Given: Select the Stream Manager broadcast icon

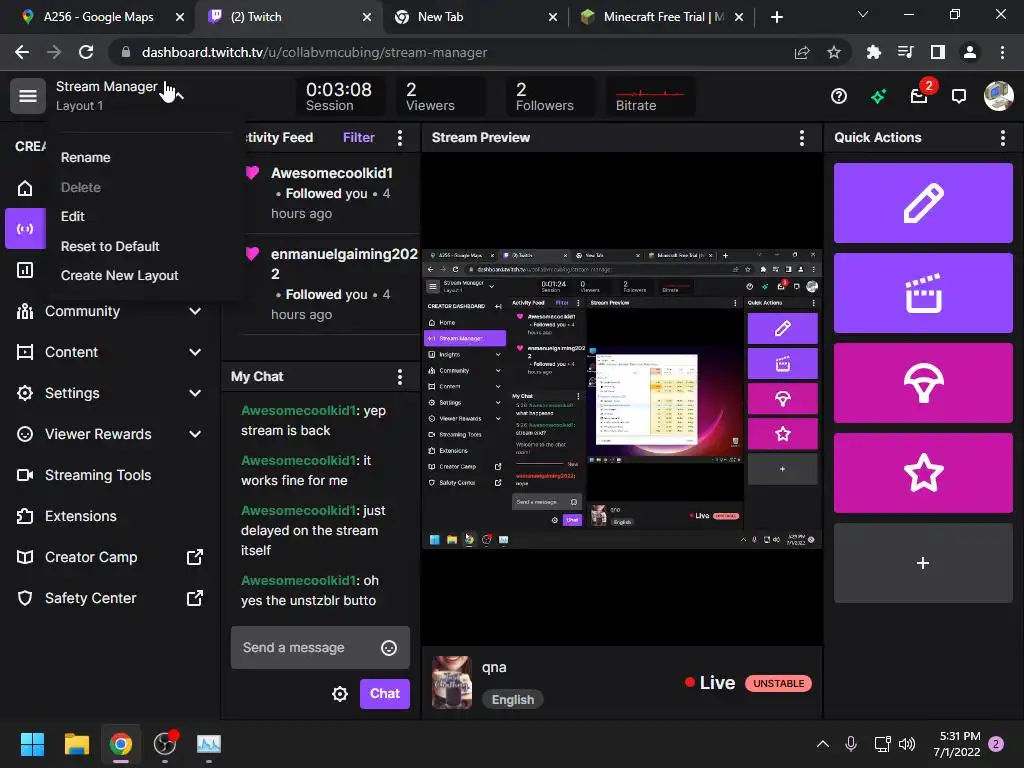Looking at the screenshot, I should 25,229.
